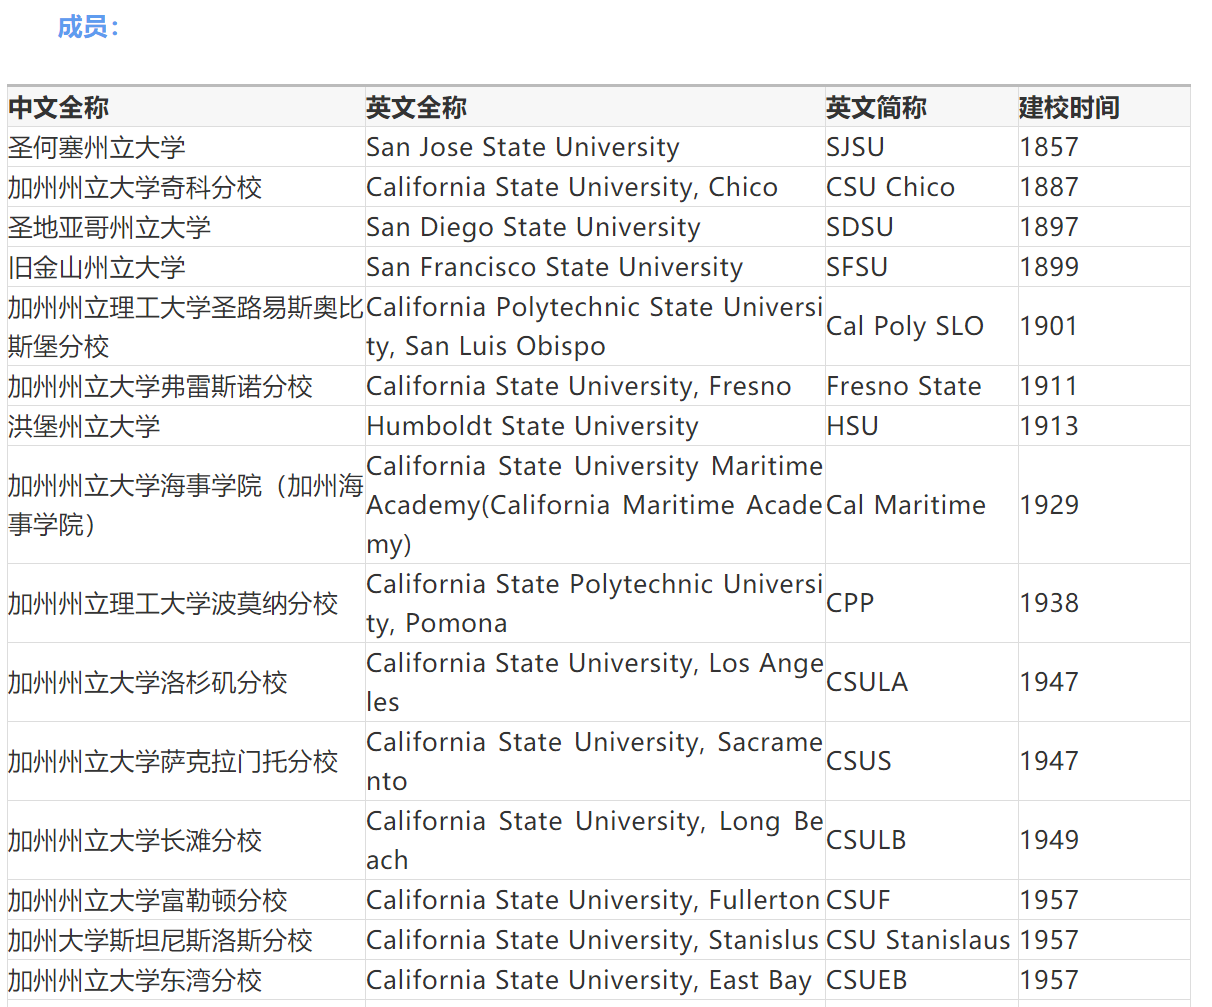This screenshot has width=1212, height=1007.
Task: Click the 英文简称 column header
Action: (876, 107)
